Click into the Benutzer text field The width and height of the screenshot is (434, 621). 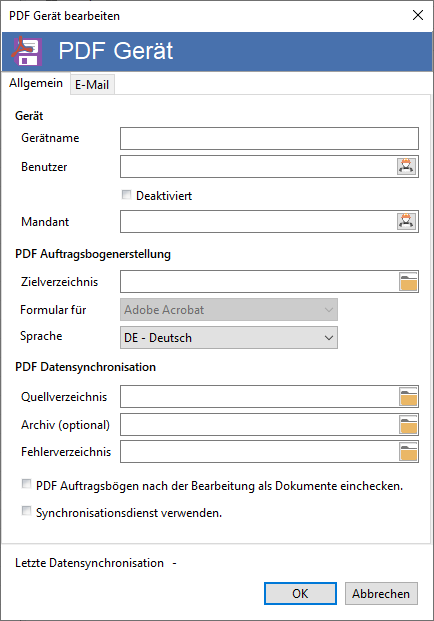click(x=259, y=166)
